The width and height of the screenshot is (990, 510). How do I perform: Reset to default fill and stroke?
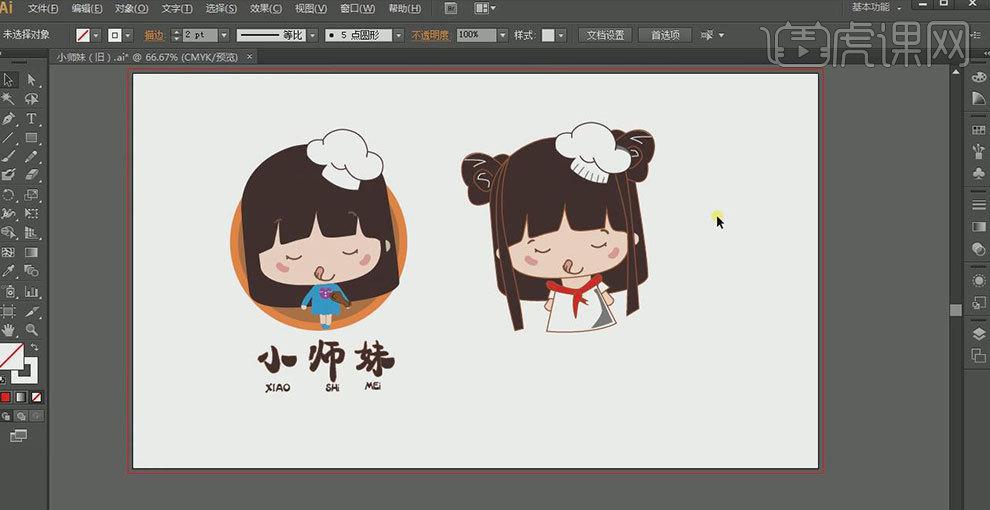pyautogui.click(x=3, y=381)
